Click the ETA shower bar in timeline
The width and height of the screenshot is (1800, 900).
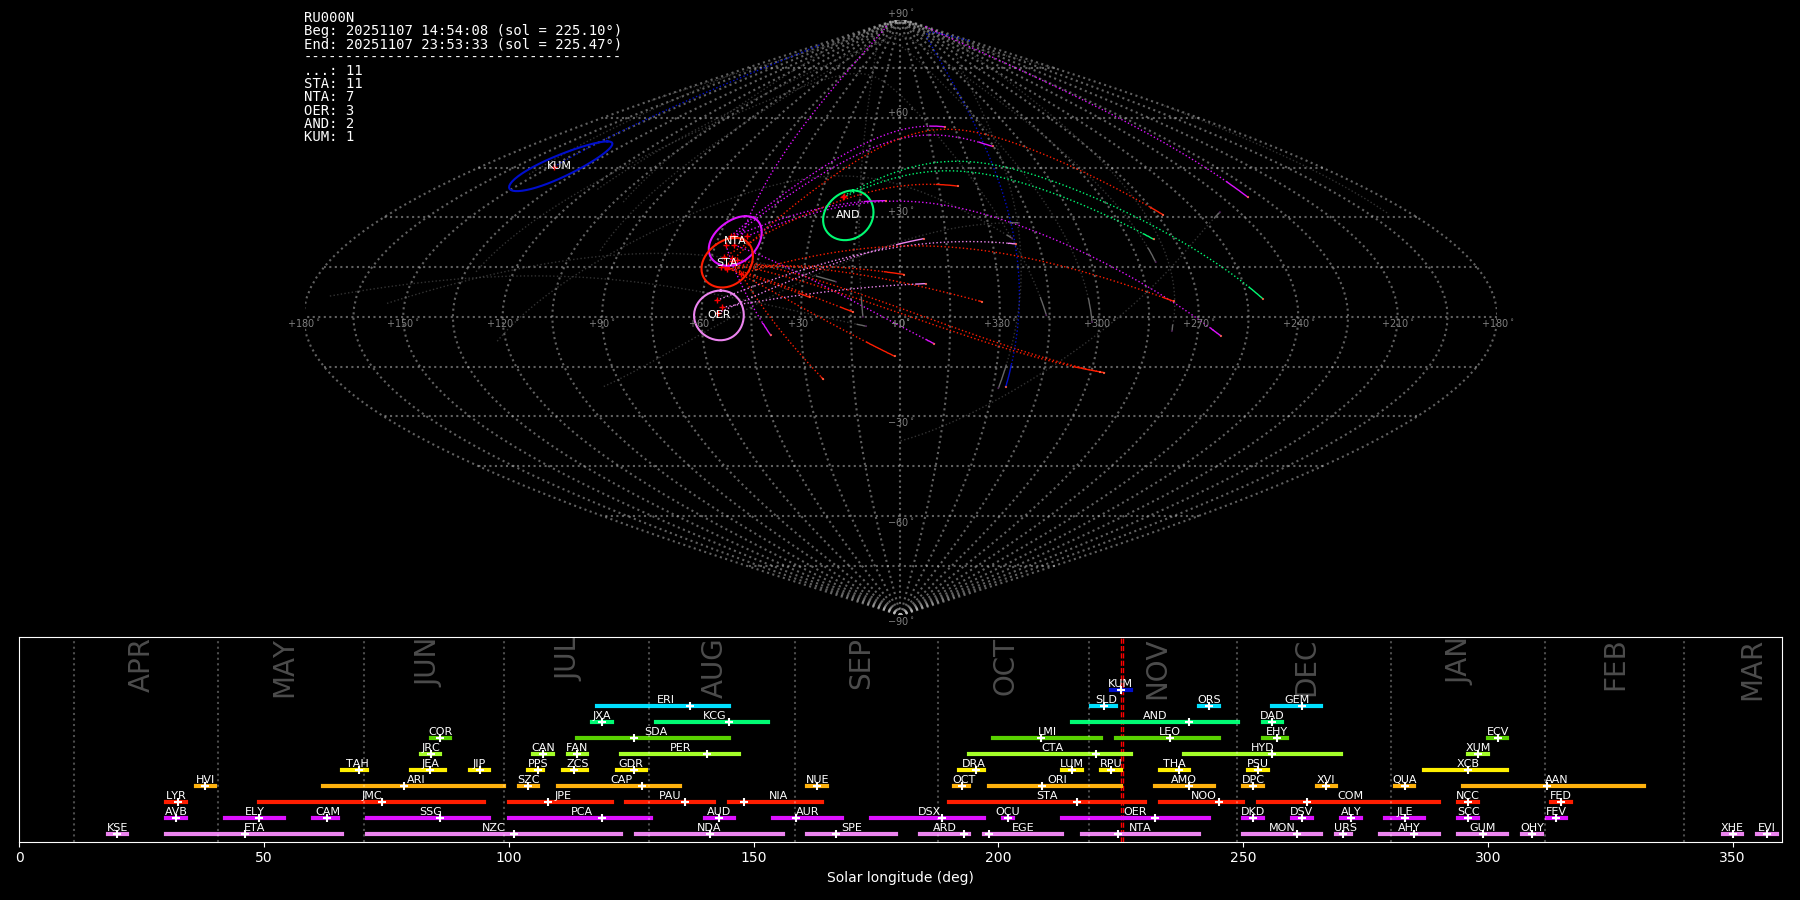[254, 834]
